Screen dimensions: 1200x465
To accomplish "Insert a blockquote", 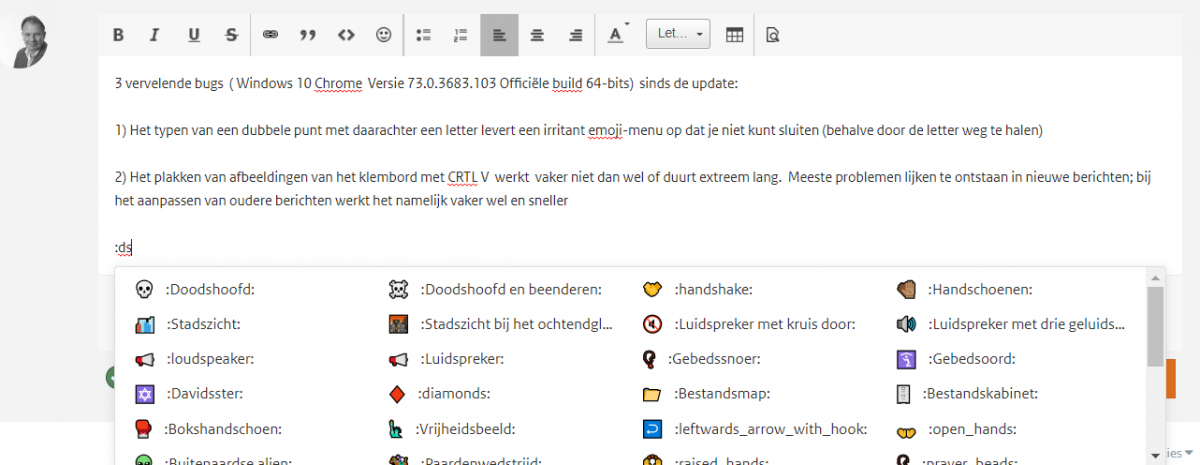I will click(x=307, y=34).
